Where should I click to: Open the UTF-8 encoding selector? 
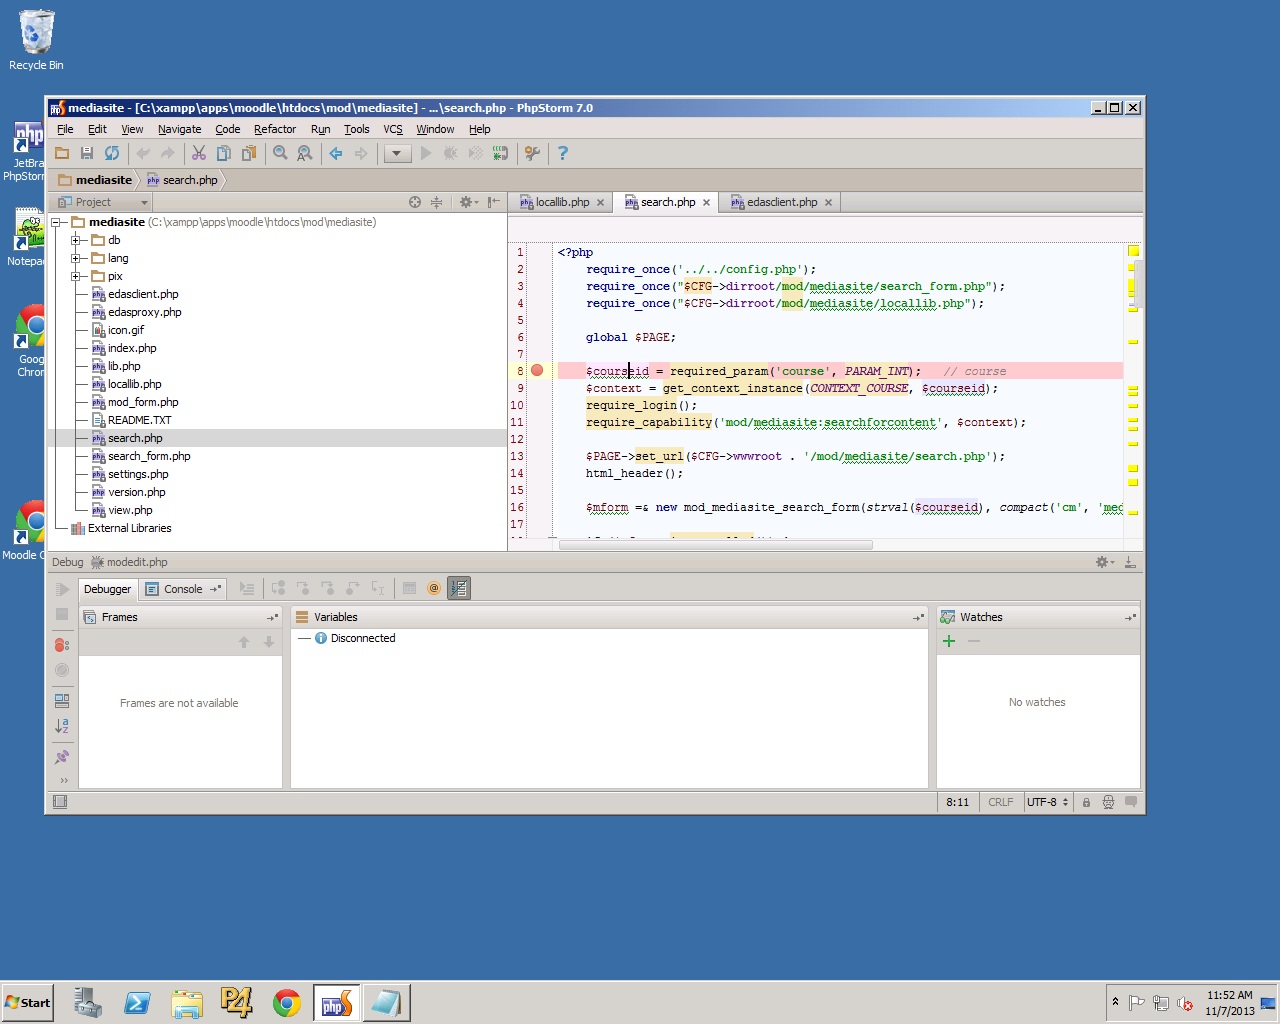tap(1047, 802)
